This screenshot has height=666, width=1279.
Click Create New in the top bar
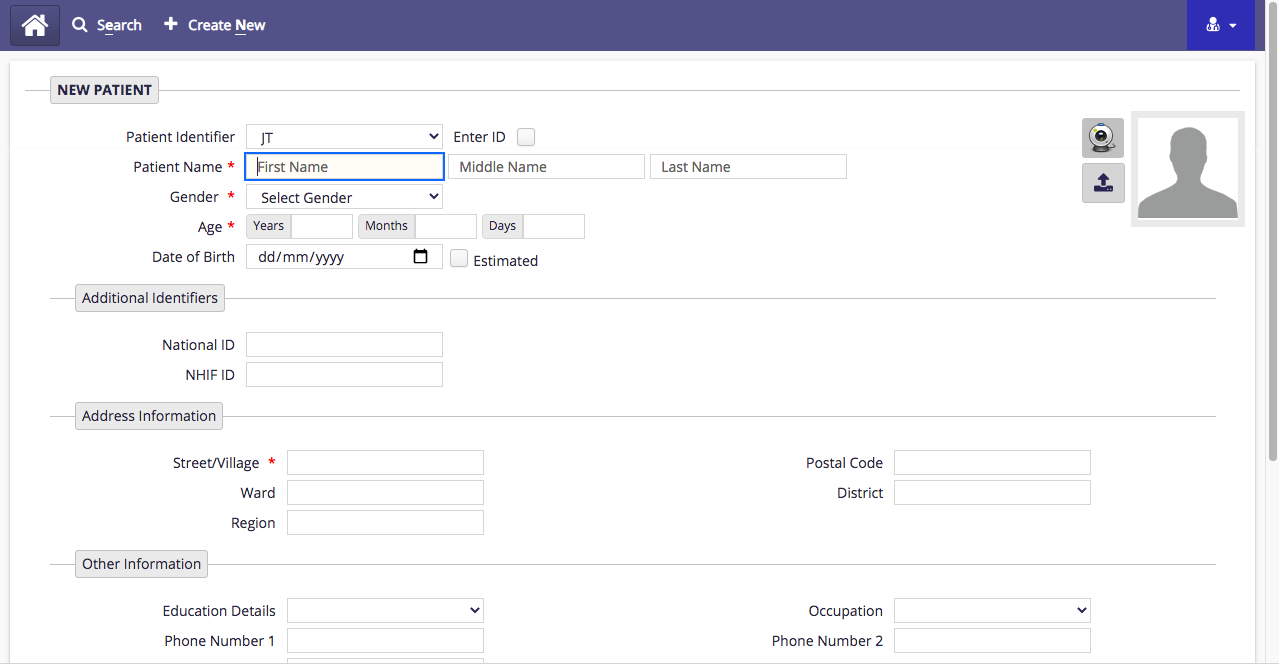[x=215, y=25]
